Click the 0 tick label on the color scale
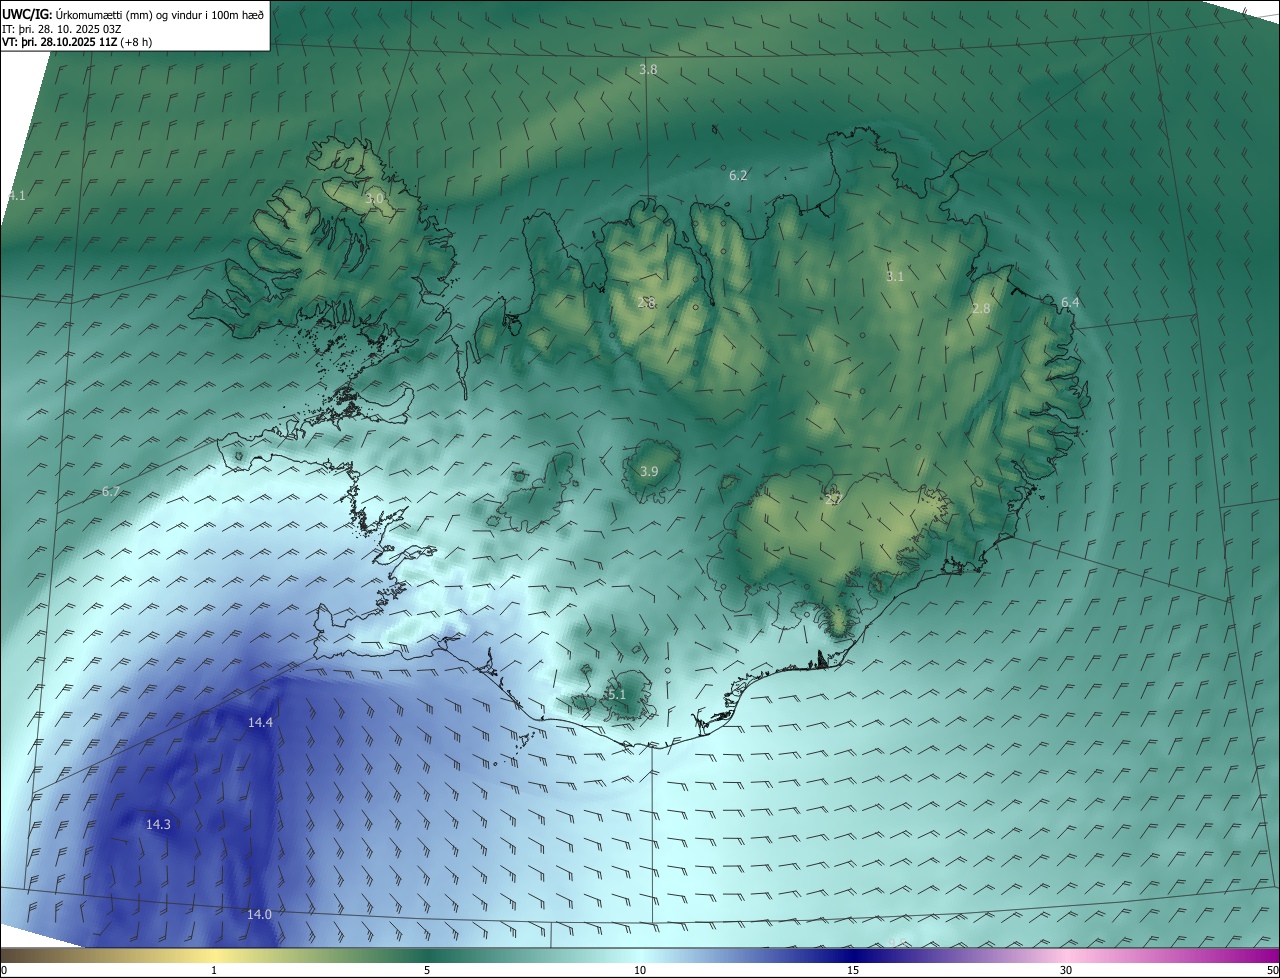The height and width of the screenshot is (978, 1280). coord(4,970)
